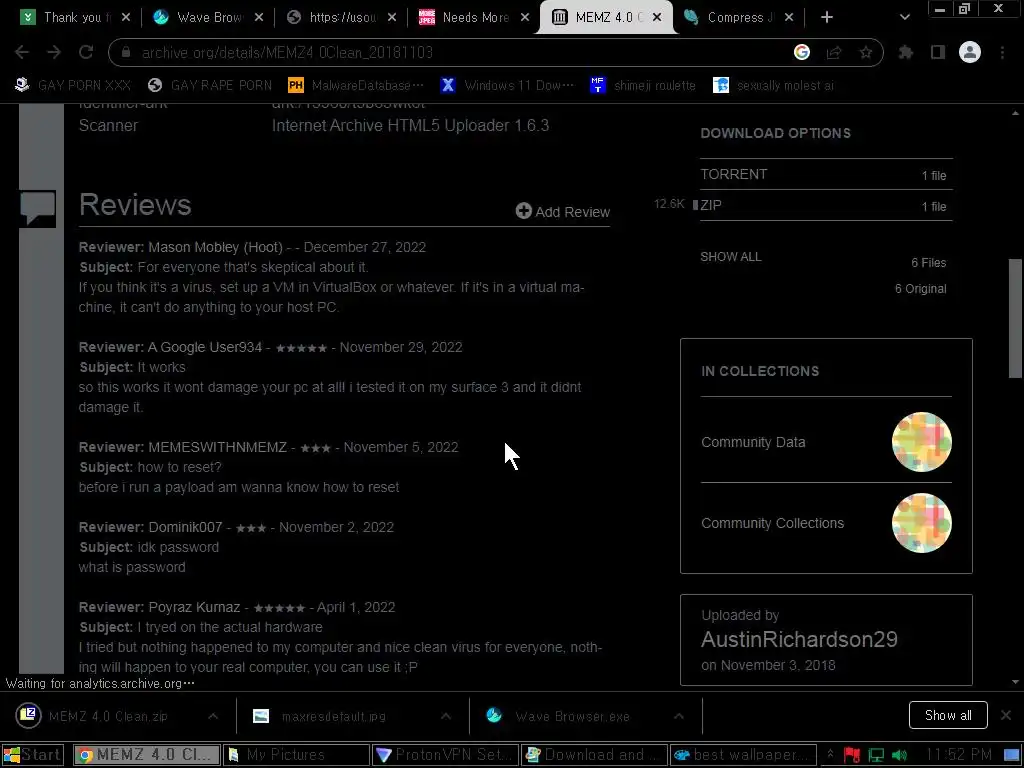Go back with the browser back arrow
1024x768 pixels.
[x=22, y=52]
